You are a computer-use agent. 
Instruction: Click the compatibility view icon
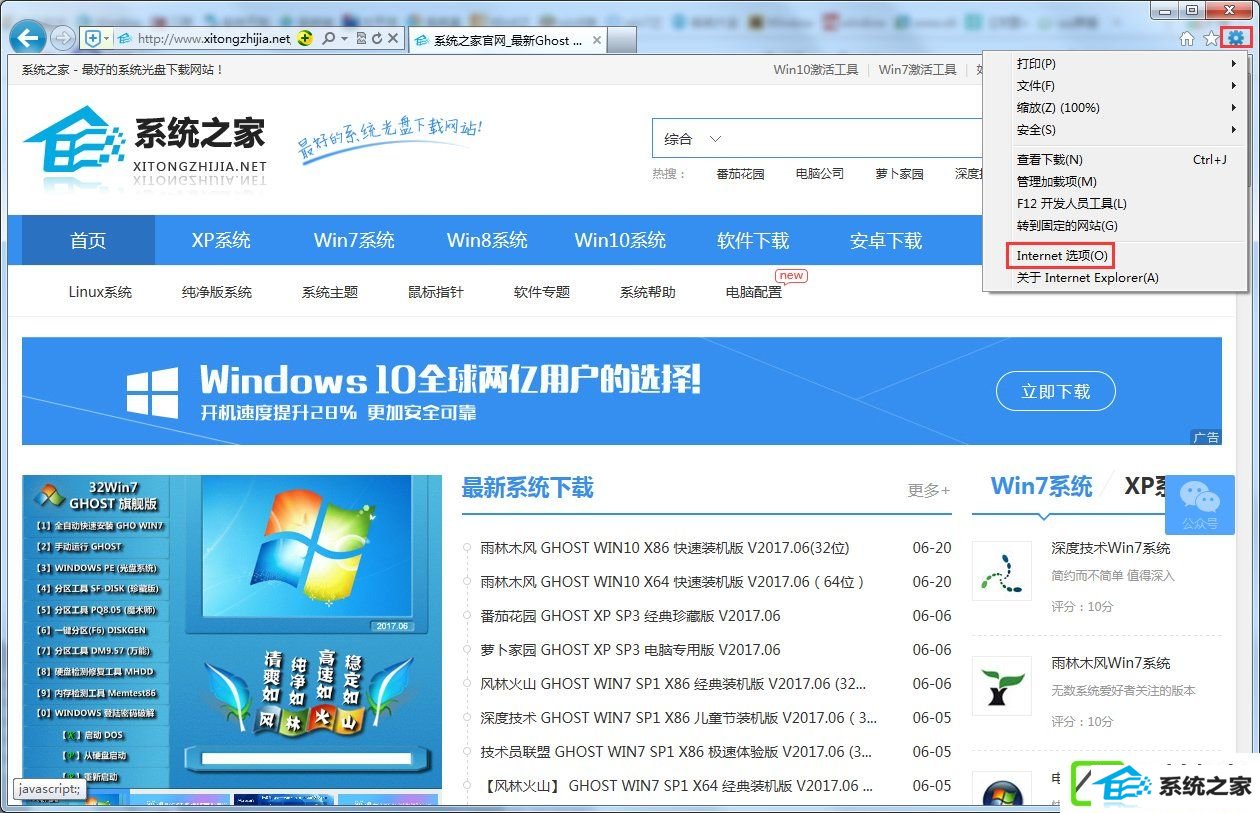point(361,38)
